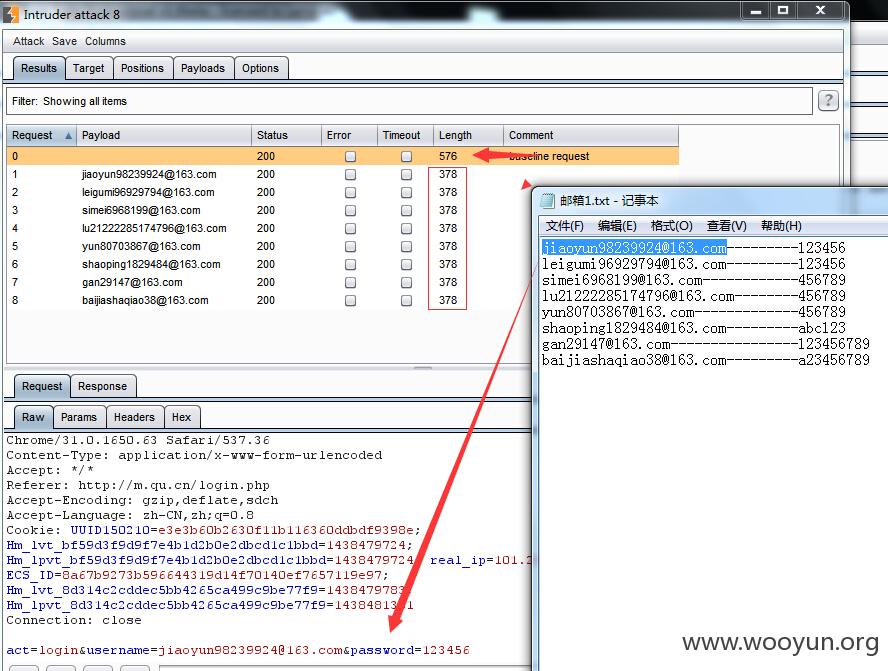
Task: Toggle Error checkbox for leigumi96929794@163.com row
Action: 351,193
